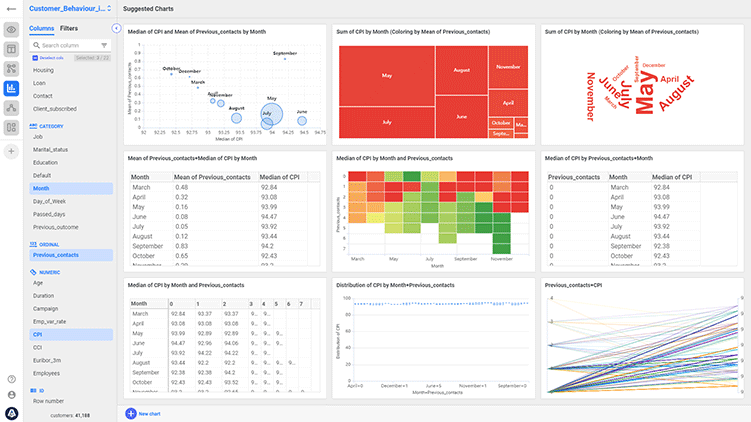751x422 pixels.
Task: Click the Median of CPI by Month heatmap
Action: pyautogui.click(x=433, y=211)
